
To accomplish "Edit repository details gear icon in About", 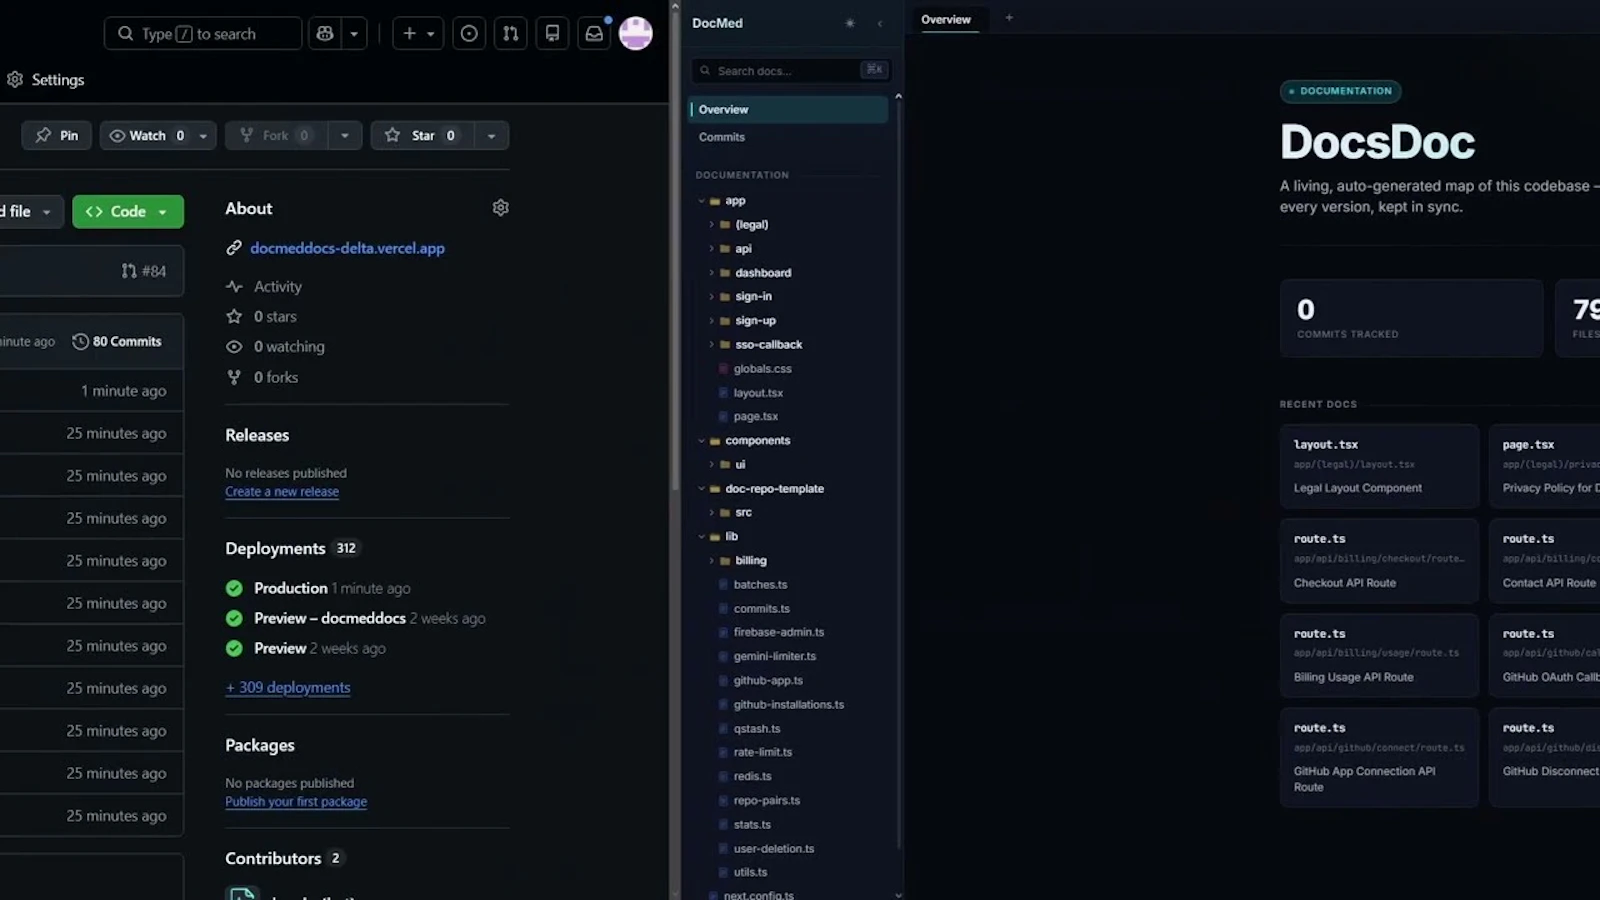I will click(x=501, y=208).
